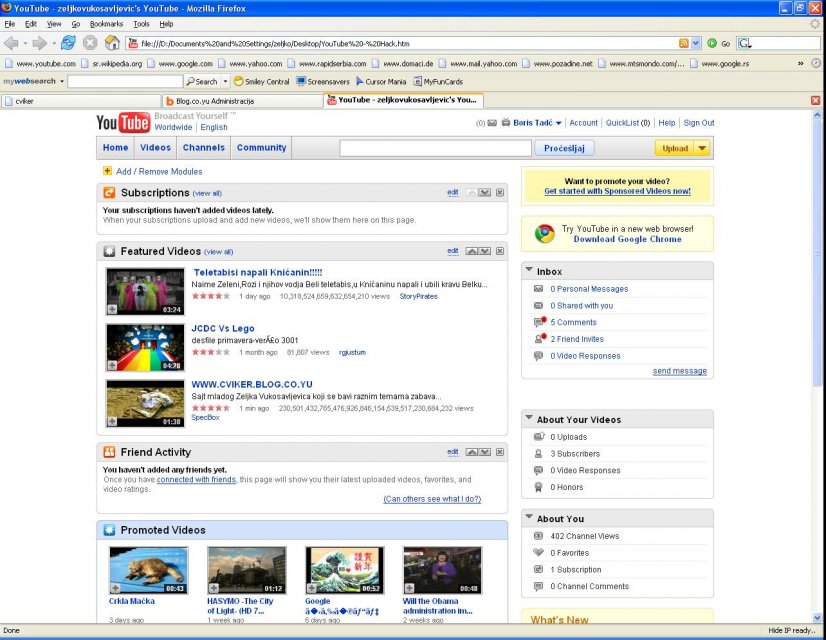Viewport: 826px width, 640px height.
Task: Open the Bookmarks menu
Action: coord(106,24)
